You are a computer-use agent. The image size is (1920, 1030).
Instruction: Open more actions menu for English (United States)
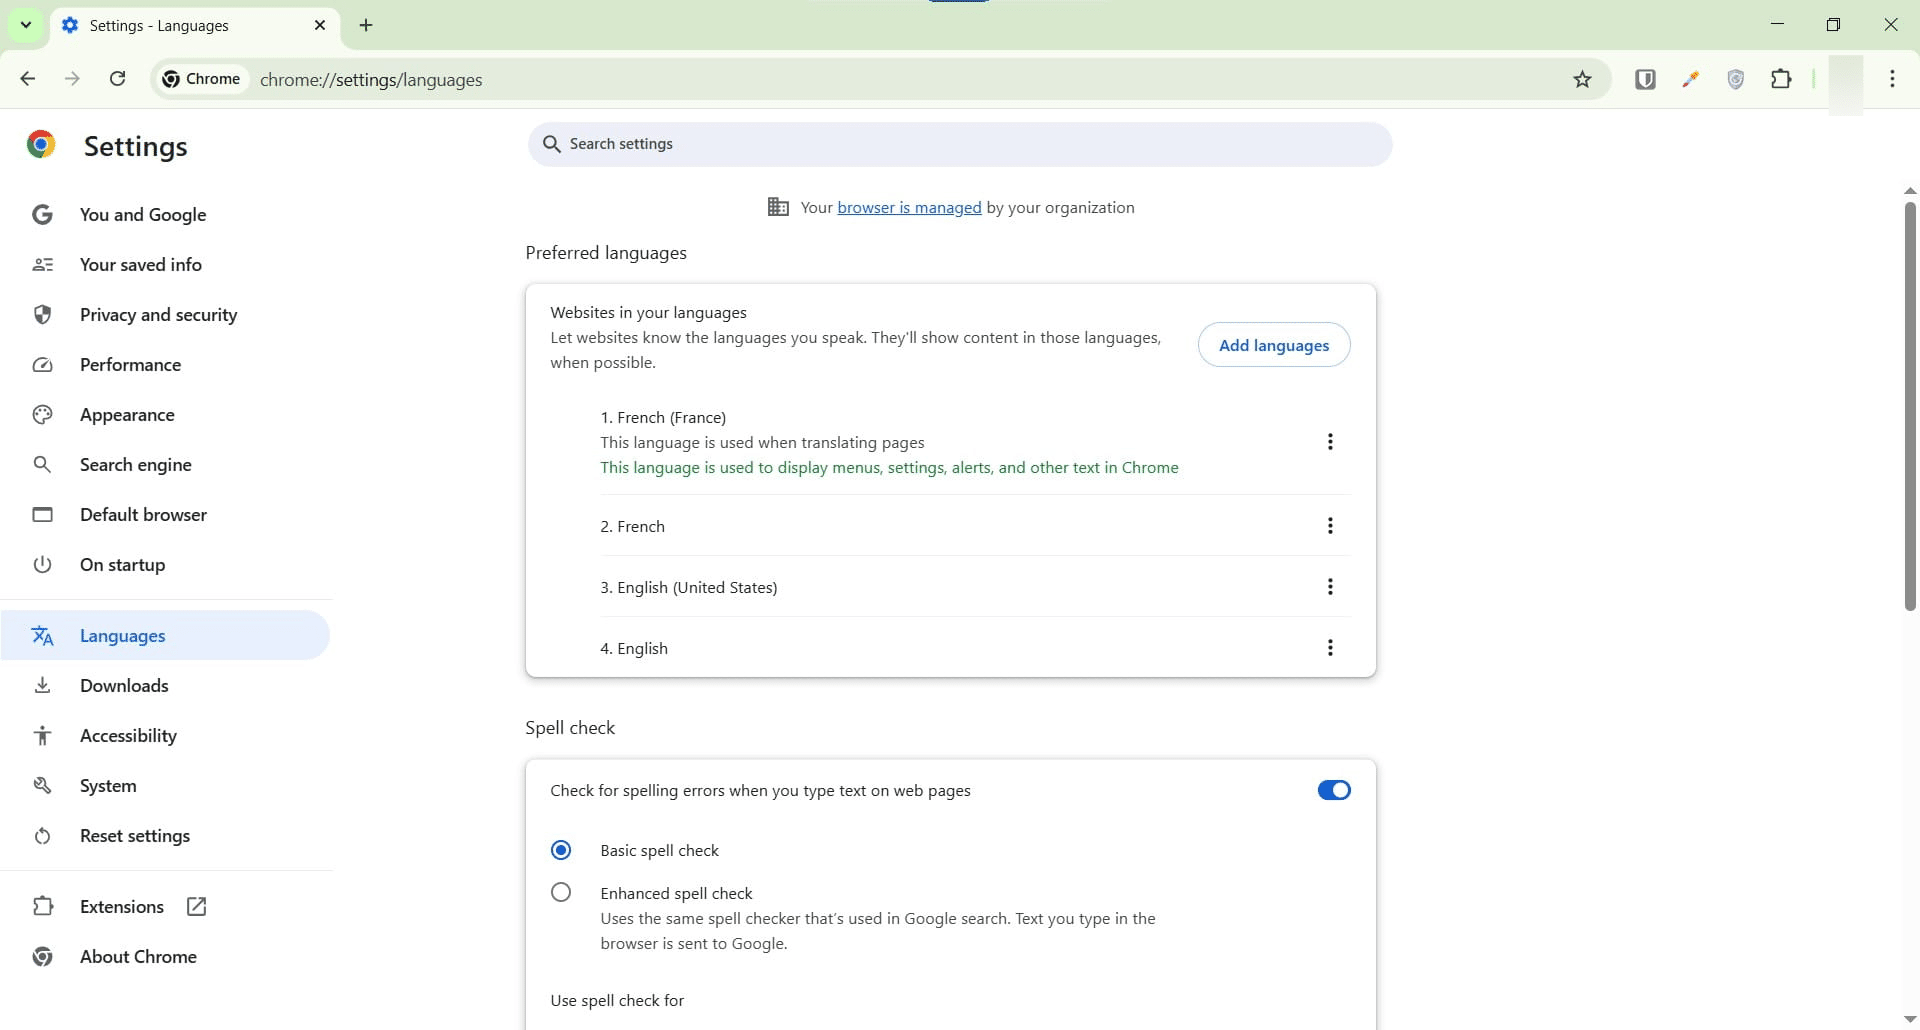[1330, 587]
